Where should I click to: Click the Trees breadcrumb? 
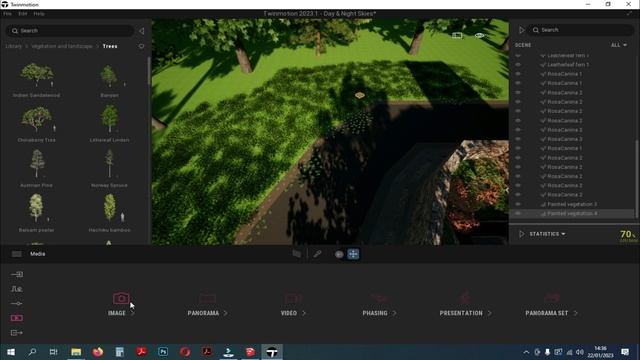click(110, 46)
